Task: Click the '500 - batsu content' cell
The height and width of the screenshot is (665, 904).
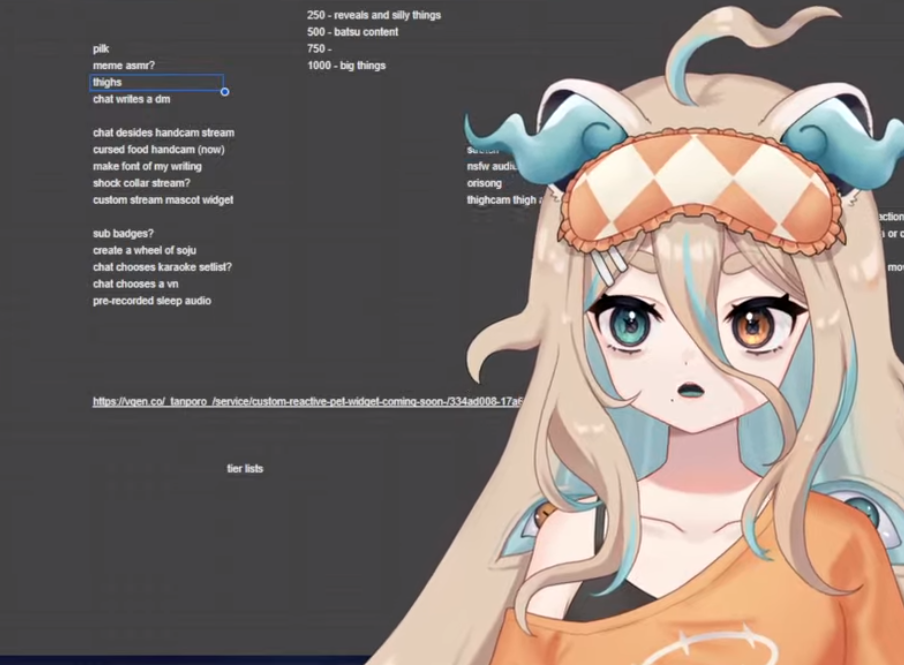Action: pyautogui.click(x=353, y=32)
